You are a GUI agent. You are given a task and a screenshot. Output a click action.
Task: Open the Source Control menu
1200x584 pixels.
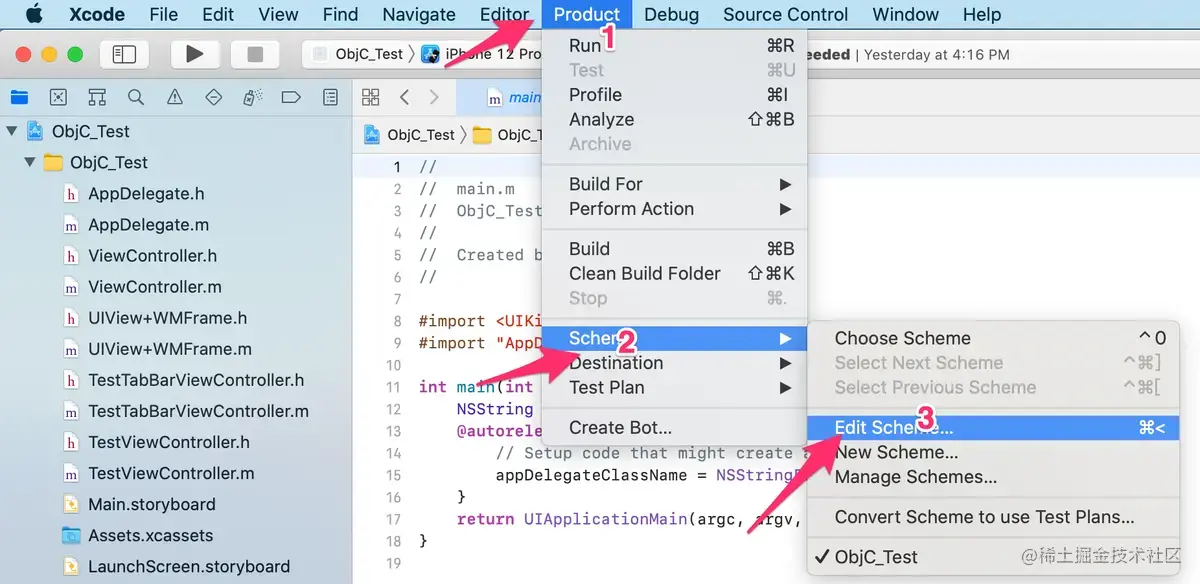pyautogui.click(x=786, y=14)
